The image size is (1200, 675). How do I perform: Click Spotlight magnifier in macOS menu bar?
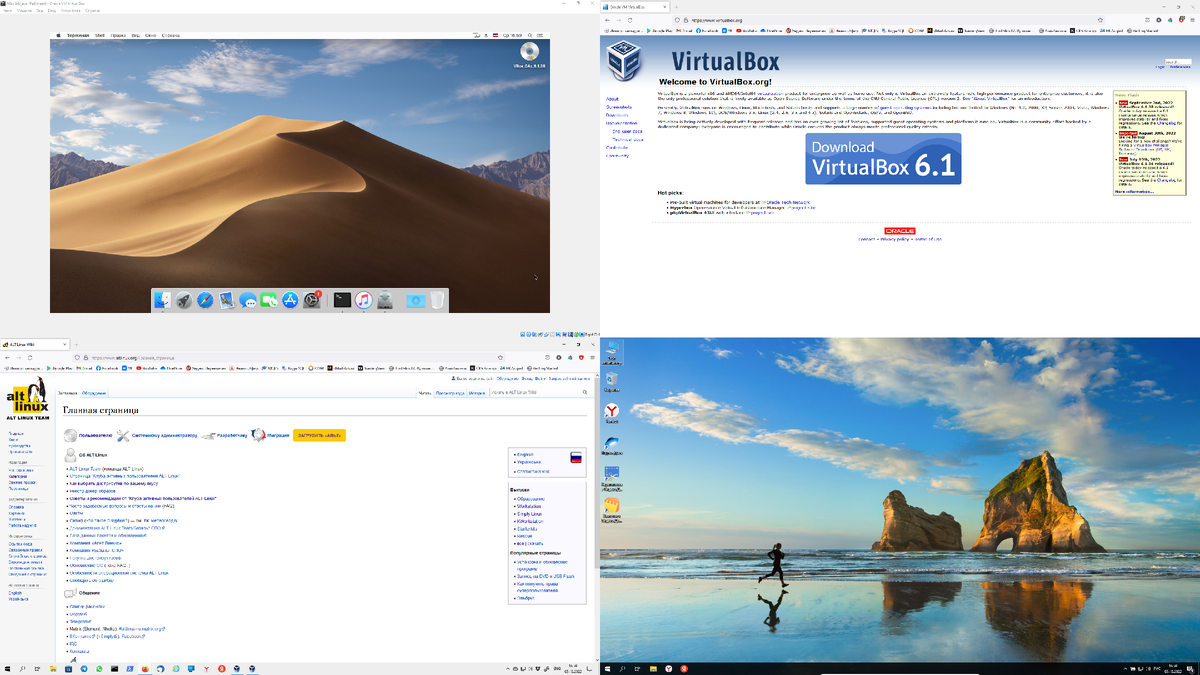tap(529, 35)
